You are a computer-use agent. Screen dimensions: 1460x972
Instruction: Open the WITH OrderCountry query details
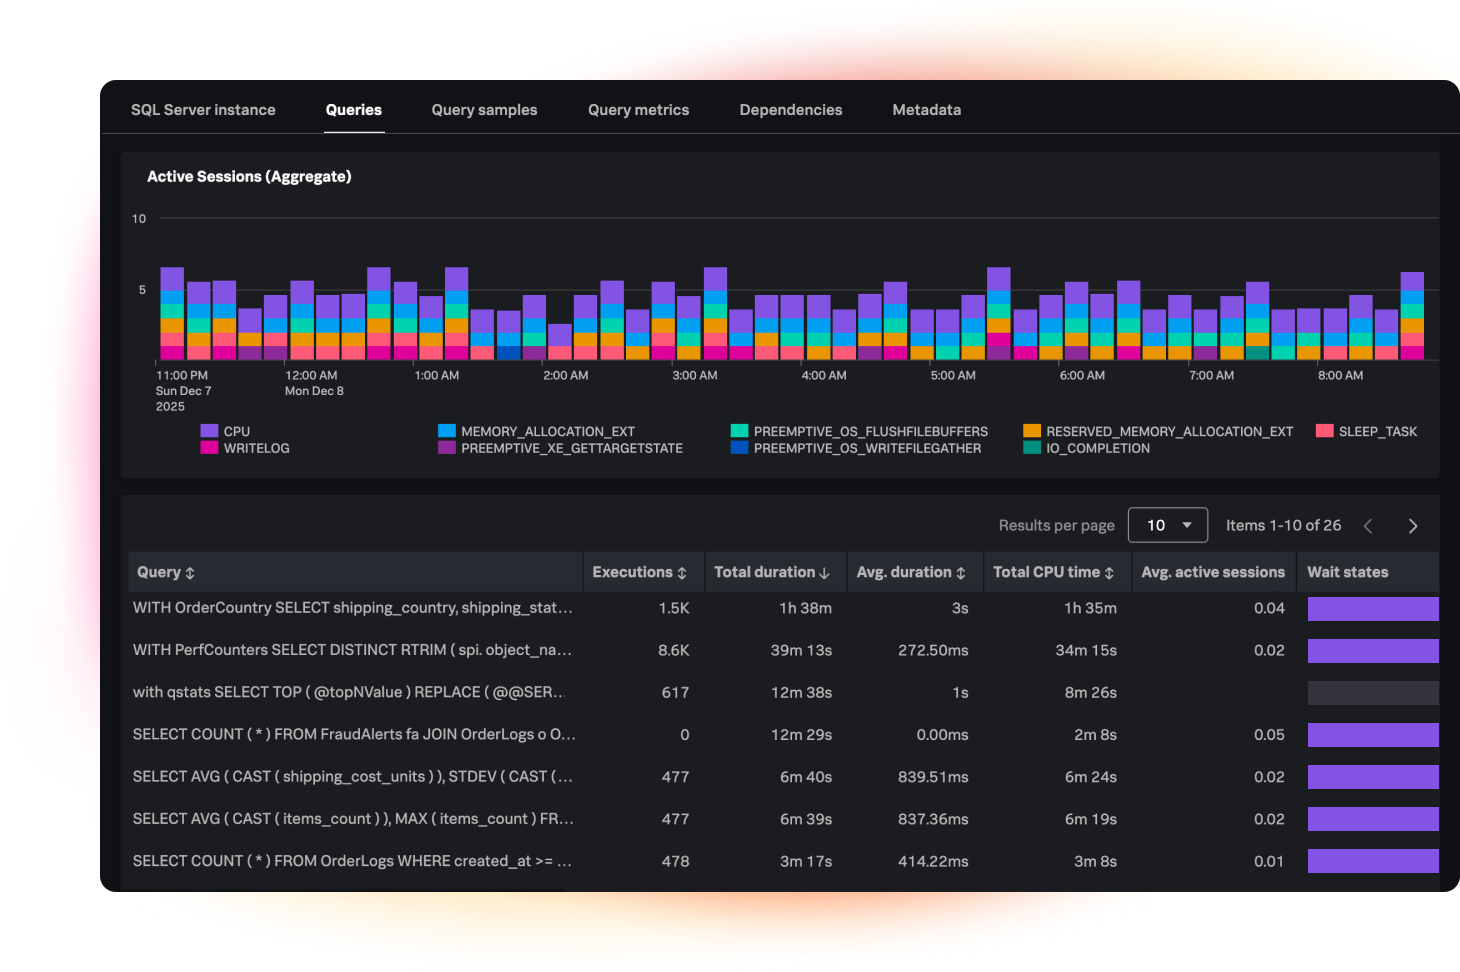pos(353,608)
